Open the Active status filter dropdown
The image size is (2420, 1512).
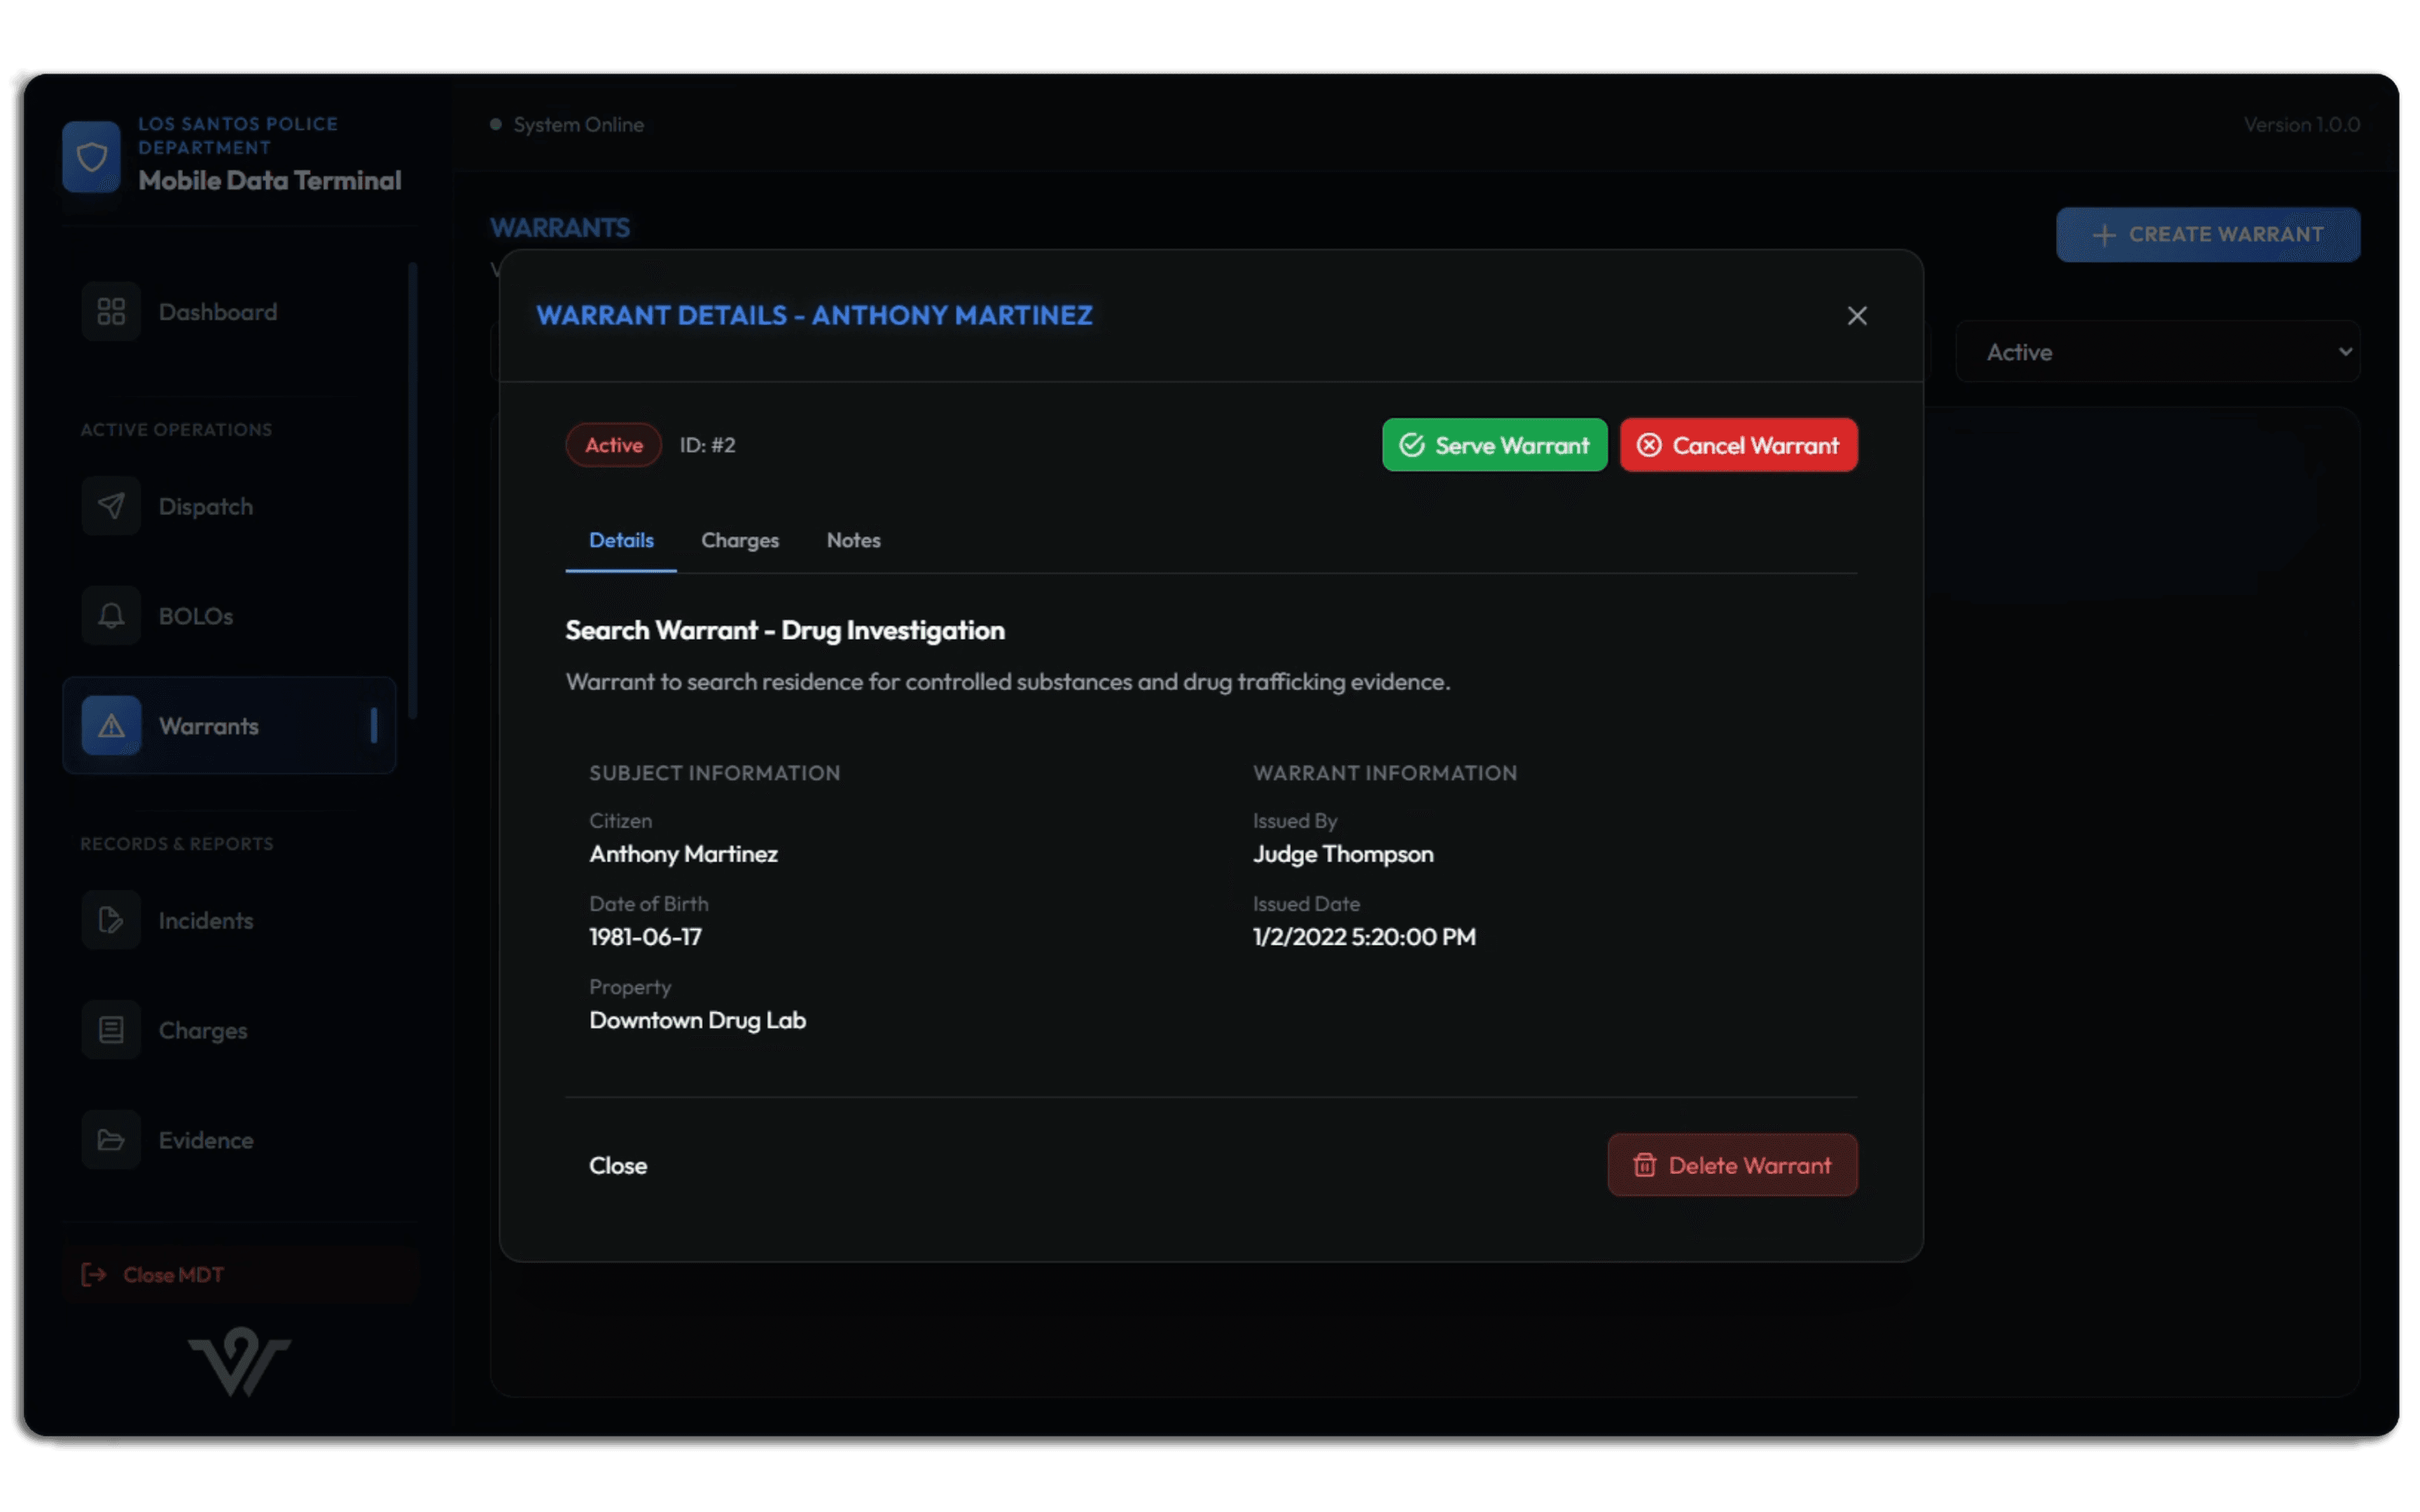pyautogui.click(x=2158, y=352)
